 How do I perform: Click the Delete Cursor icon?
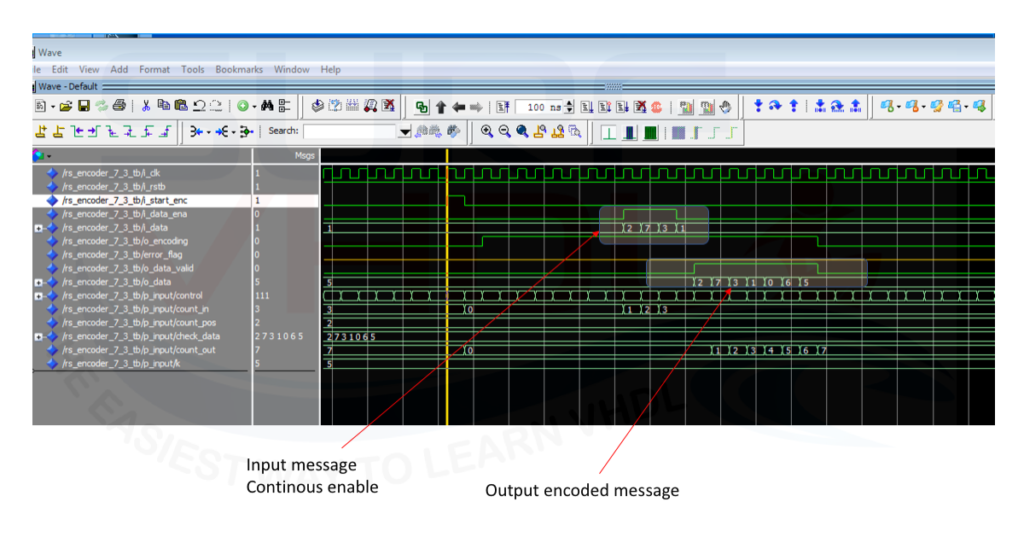59,132
